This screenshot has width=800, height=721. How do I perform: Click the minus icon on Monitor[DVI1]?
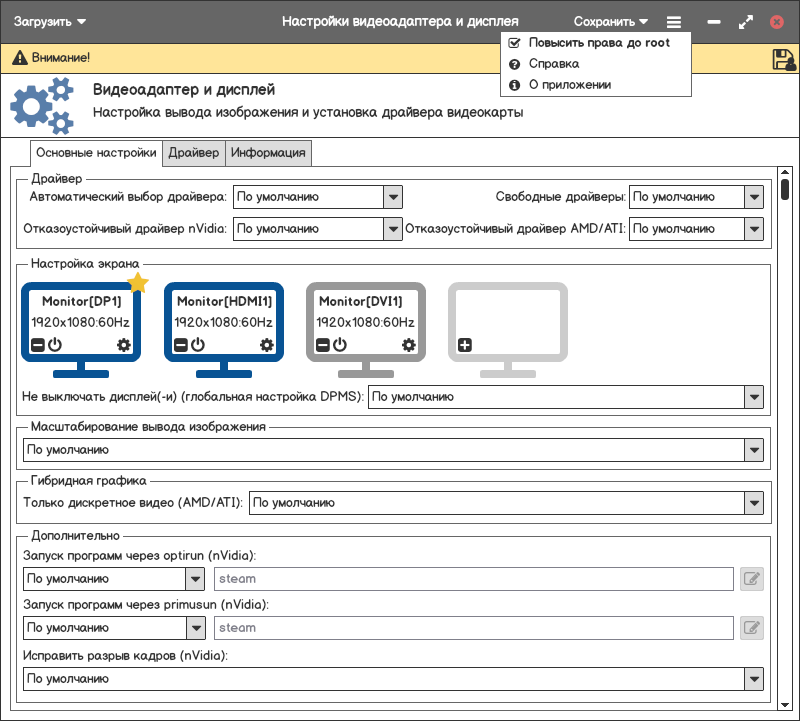(x=323, y=345)
